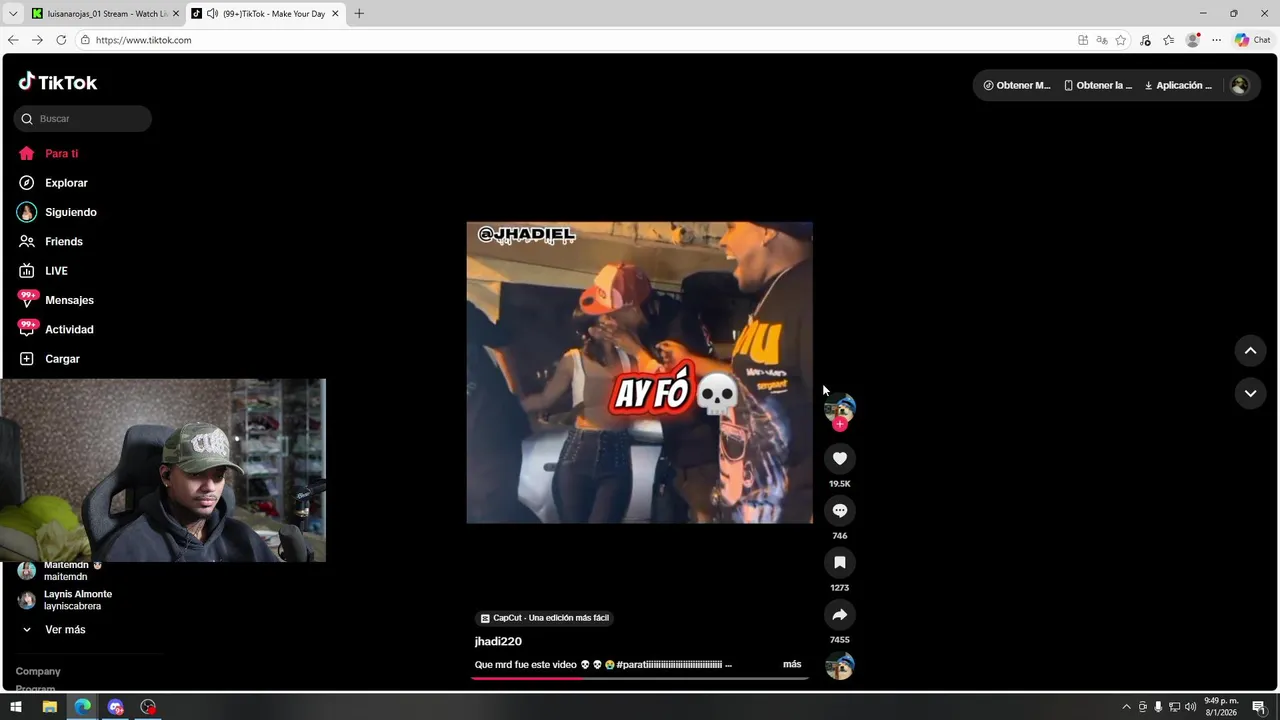This screenshot has height=720, width=1280.
Task: Click the address bar URL
Action: click(x=143, y=40)
